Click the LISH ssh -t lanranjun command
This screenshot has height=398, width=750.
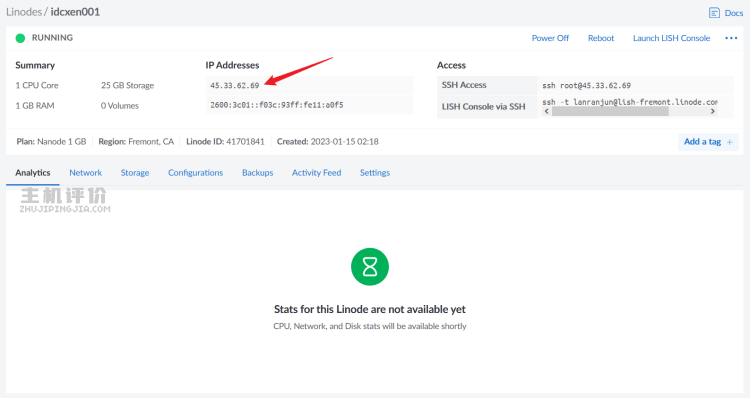(x=630, y=102)
